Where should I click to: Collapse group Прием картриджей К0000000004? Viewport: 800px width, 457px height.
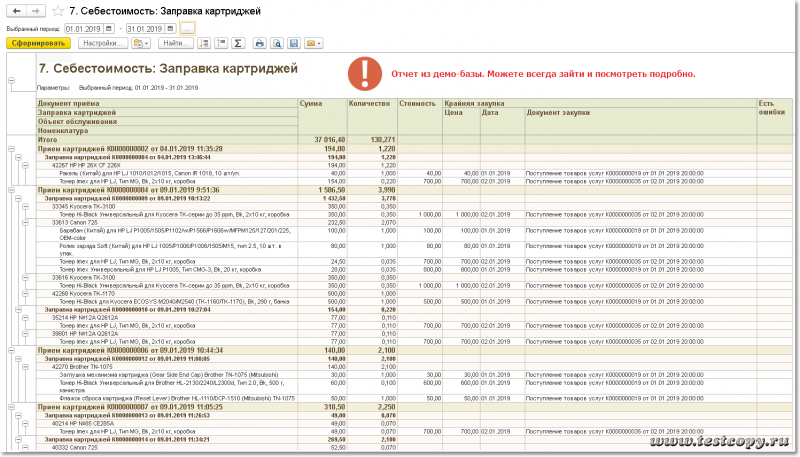pyautogui.click(x=11, y=190)
